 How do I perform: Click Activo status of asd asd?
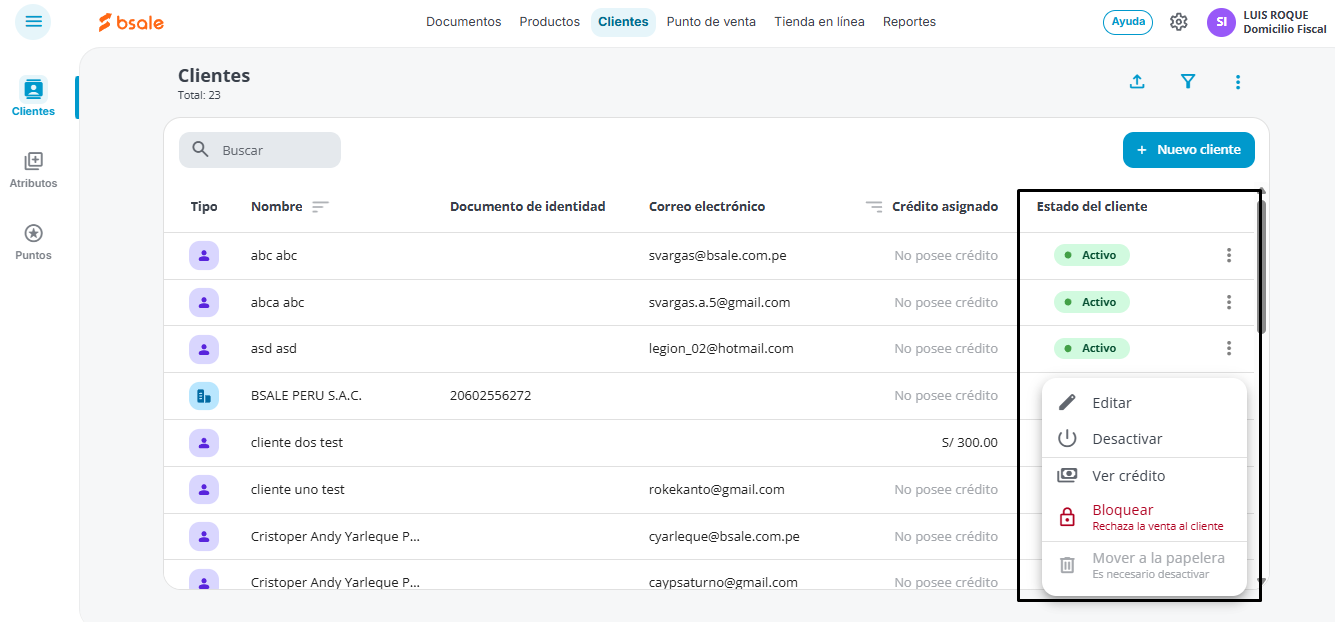1091,349
